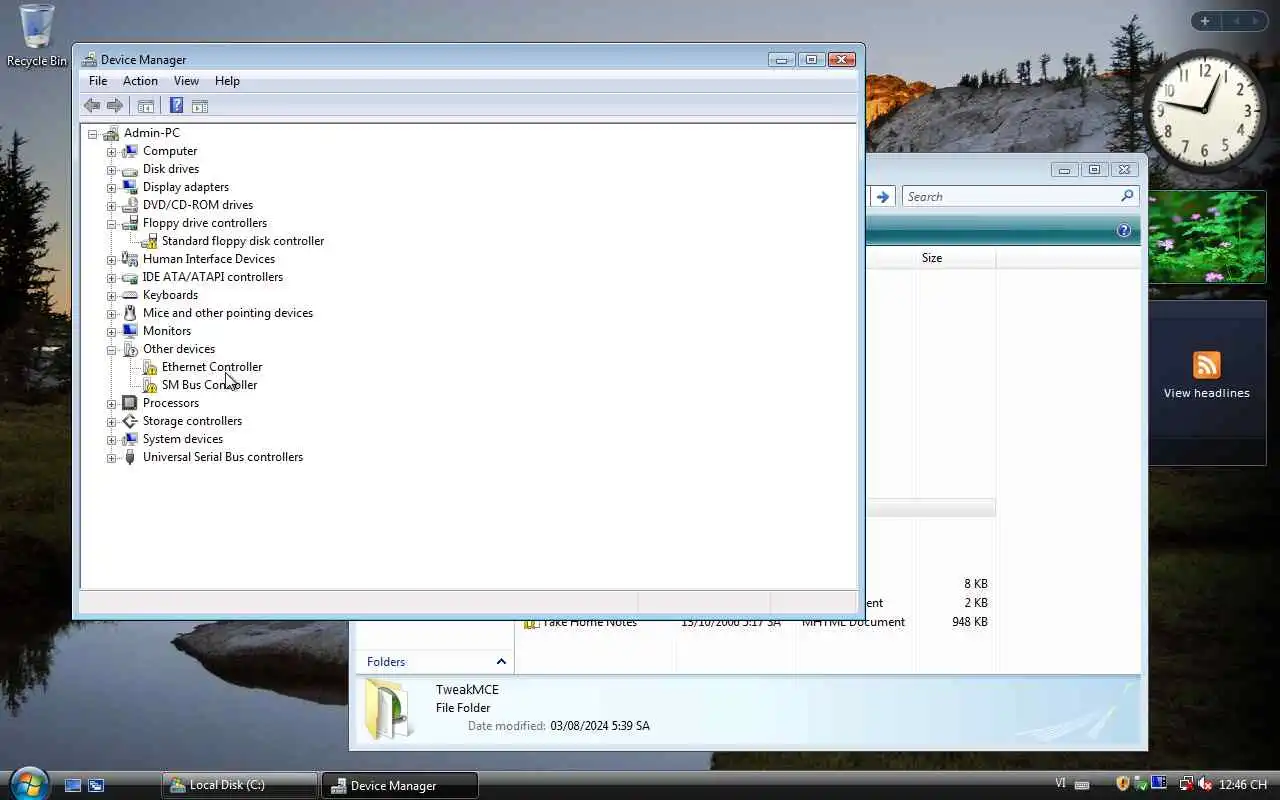Select the Storage controllers row
The image size is (1280, 800).
[192, 421]
